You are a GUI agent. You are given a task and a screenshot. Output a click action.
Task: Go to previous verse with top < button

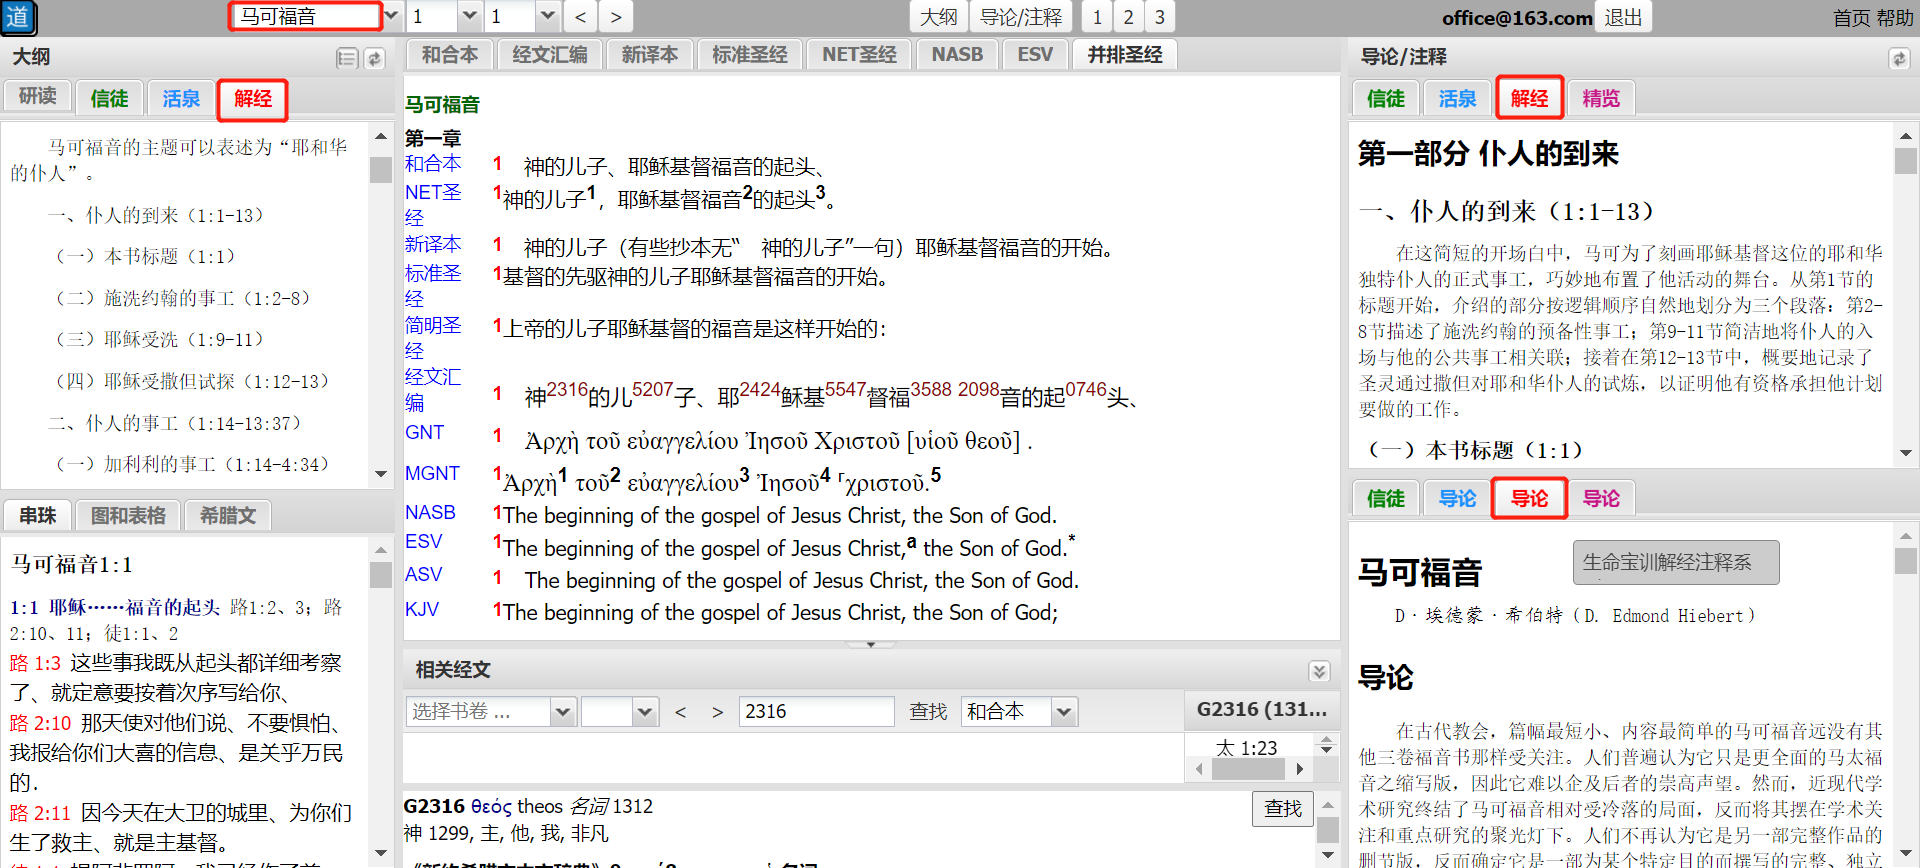tap(580, 17)
